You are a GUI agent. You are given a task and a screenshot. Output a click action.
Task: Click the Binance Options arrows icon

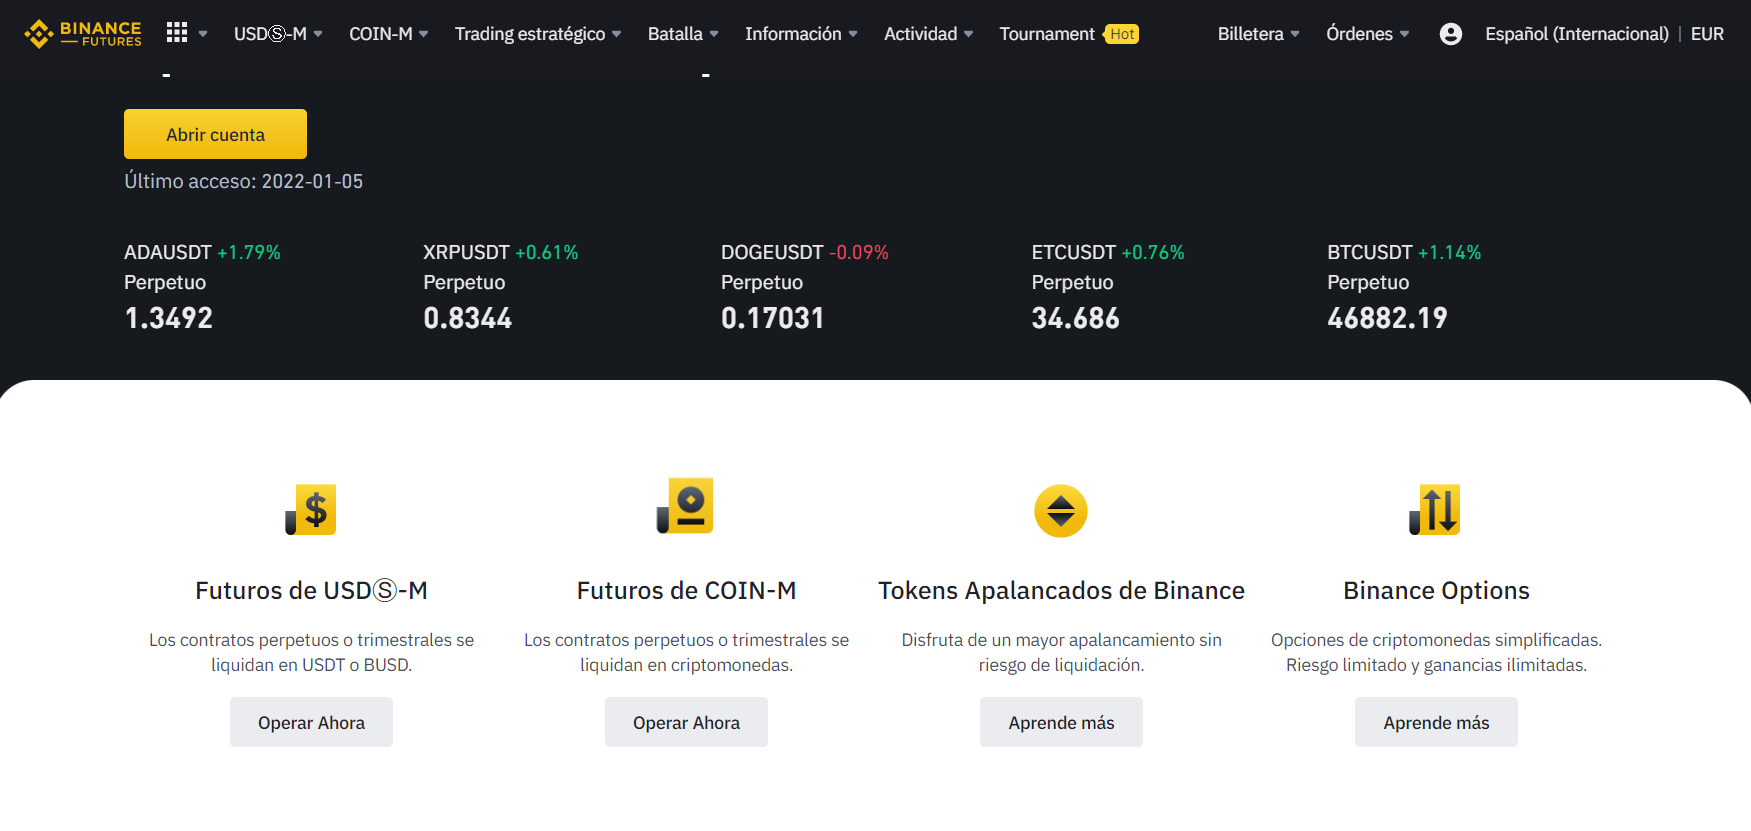click(x=1435, y=510)
